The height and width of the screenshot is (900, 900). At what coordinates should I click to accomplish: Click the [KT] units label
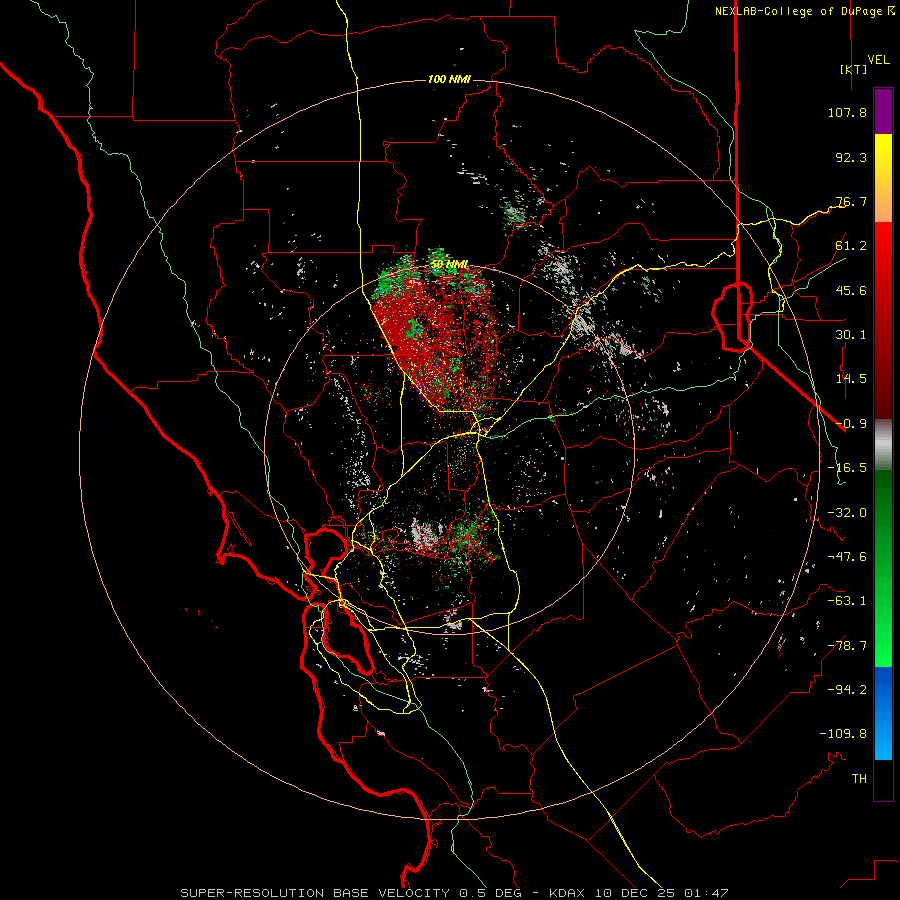tap(854, 69)
